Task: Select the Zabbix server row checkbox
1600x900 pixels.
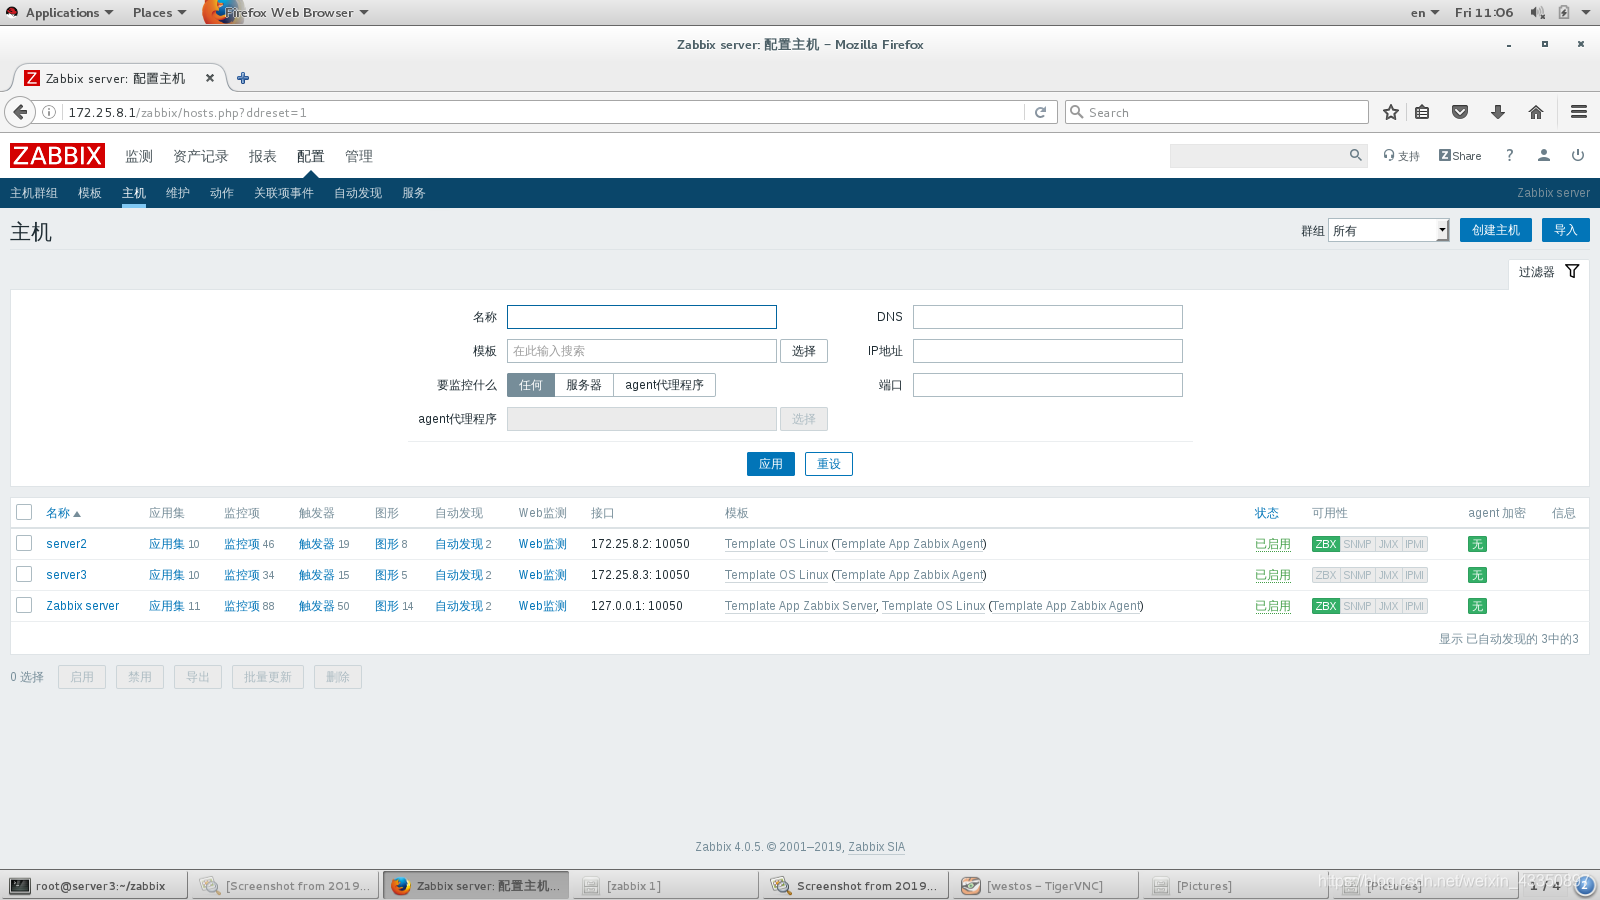Action: [x=24, y=605]
